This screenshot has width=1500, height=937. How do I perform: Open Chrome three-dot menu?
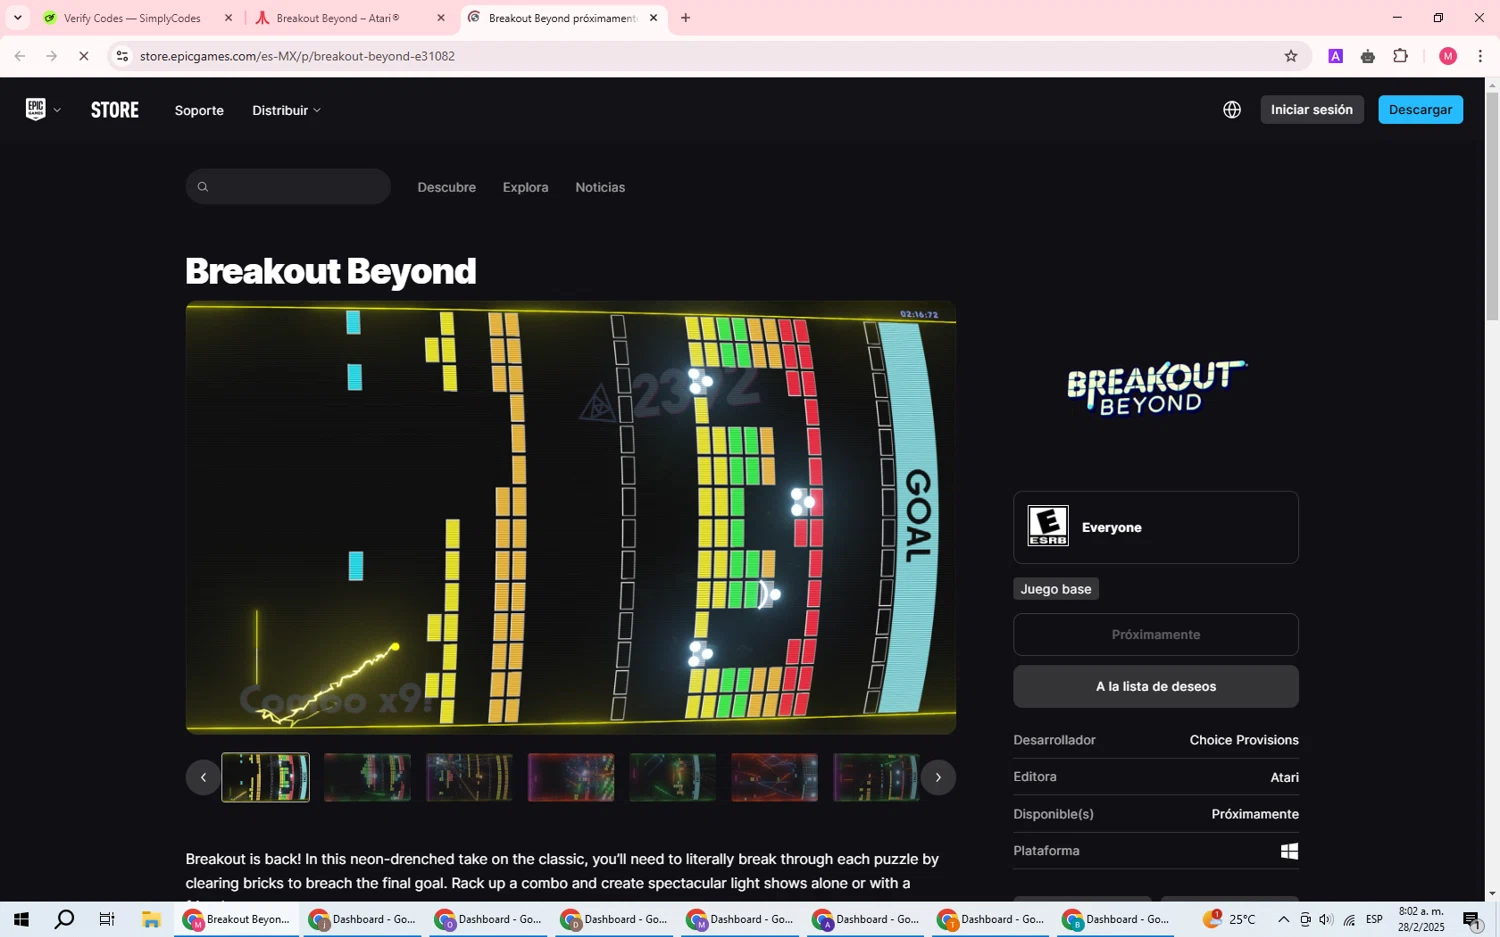1480,56
